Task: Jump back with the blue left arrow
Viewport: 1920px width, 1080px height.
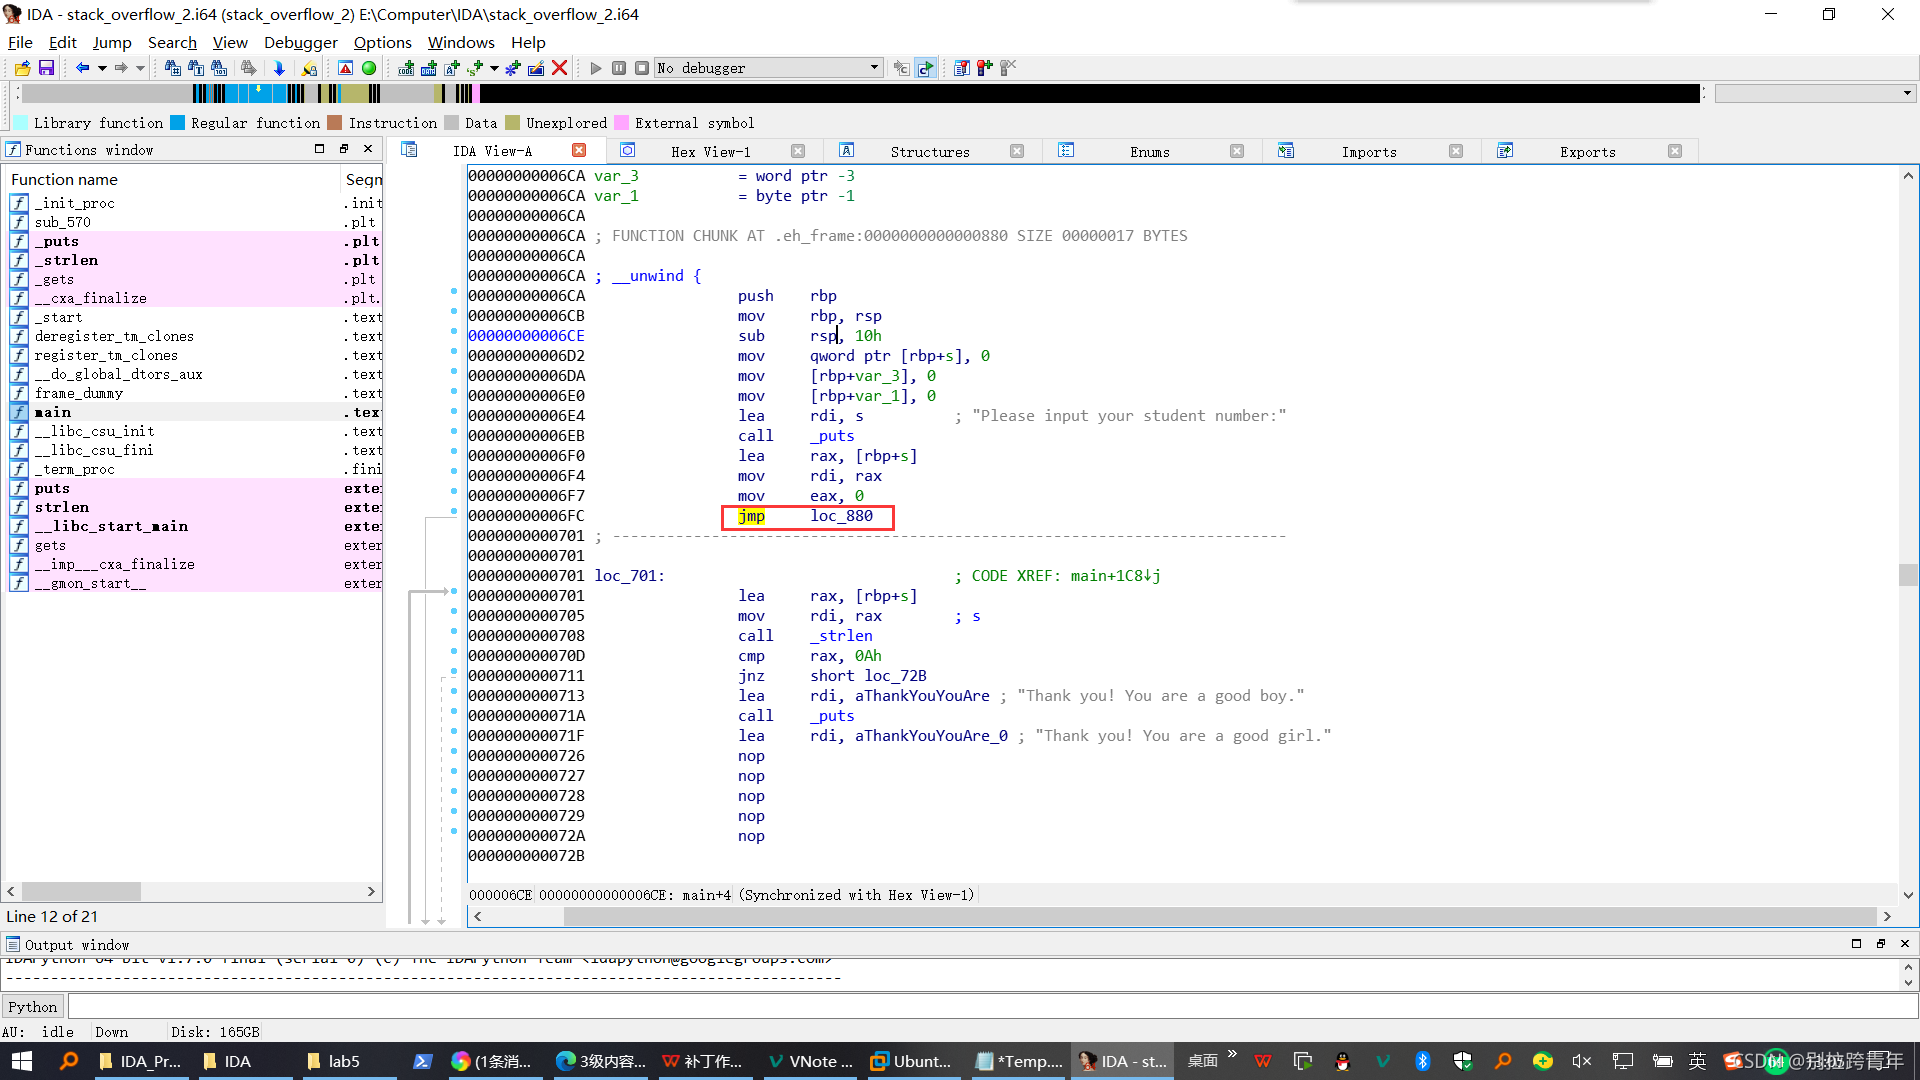Action: (82, 68)
